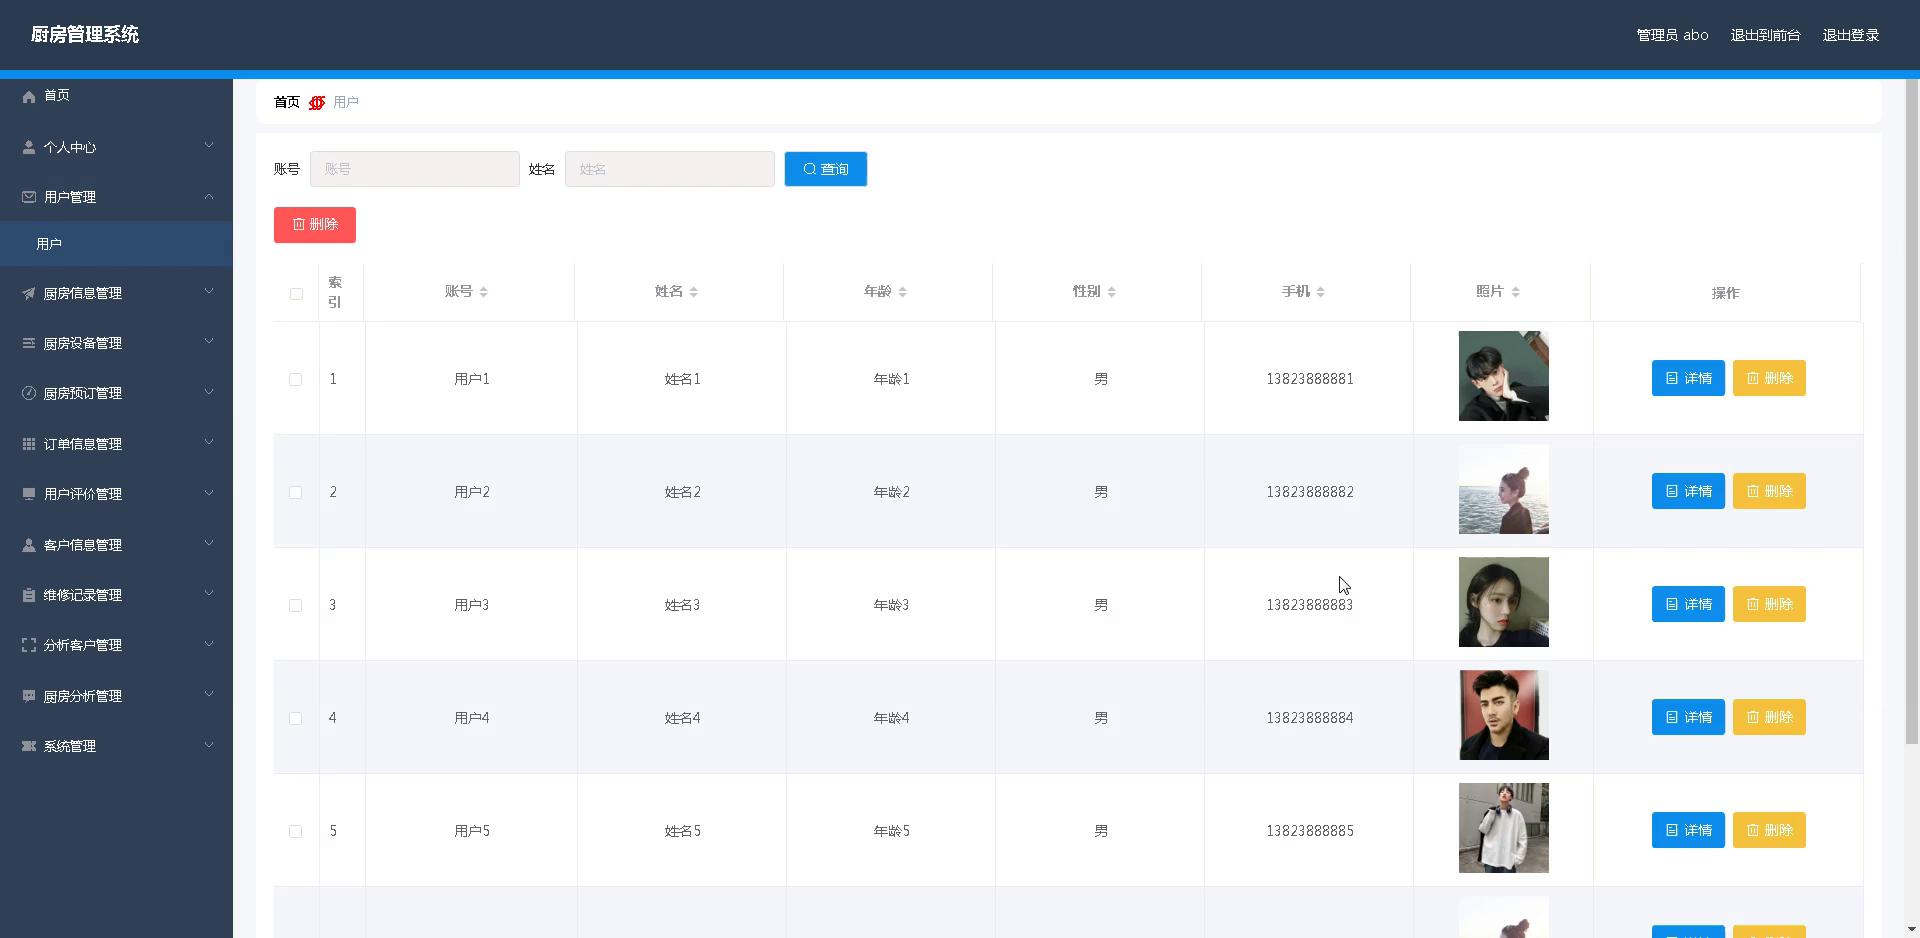Click the clock icon beside 厨房预订管理
Viewport: 1920px width, 938px height.
point(29,393)
